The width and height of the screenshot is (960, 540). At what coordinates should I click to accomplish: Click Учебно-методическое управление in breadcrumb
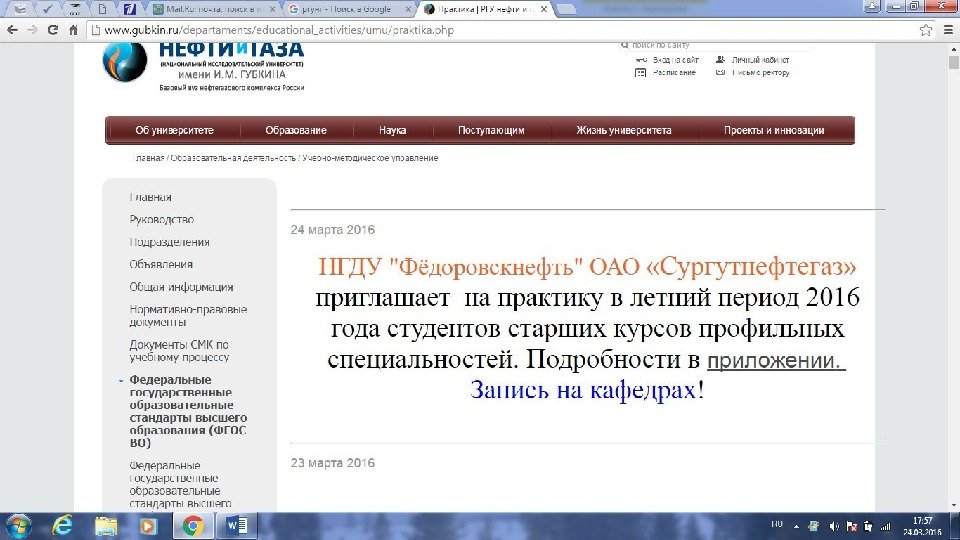(x=370, y=158)
